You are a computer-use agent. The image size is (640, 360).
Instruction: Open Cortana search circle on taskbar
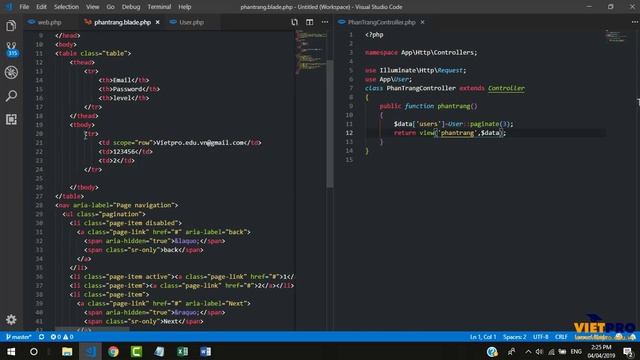click(34, 351)
